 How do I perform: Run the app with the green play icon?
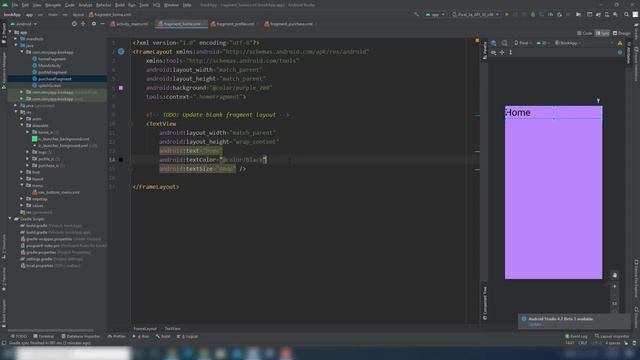coord(507,14)
